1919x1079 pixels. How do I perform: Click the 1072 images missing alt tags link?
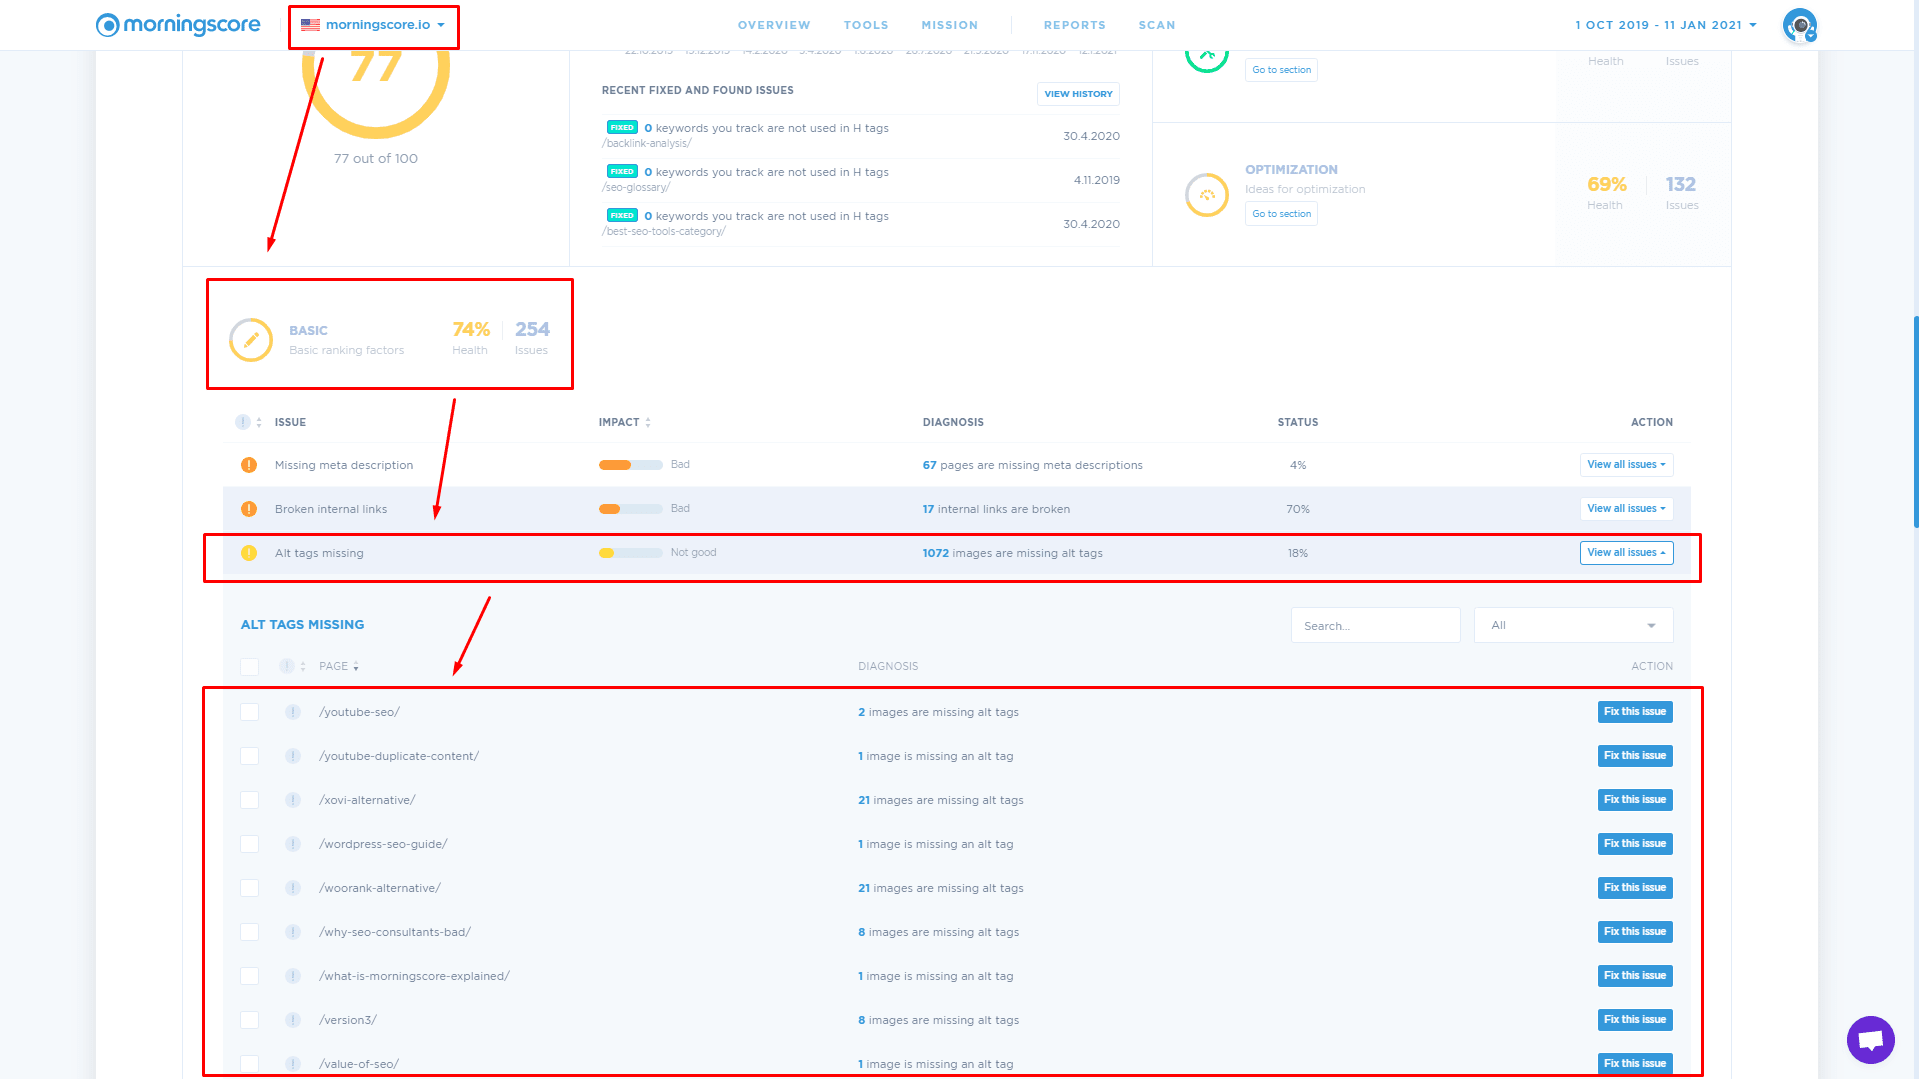coord(1012,553)
